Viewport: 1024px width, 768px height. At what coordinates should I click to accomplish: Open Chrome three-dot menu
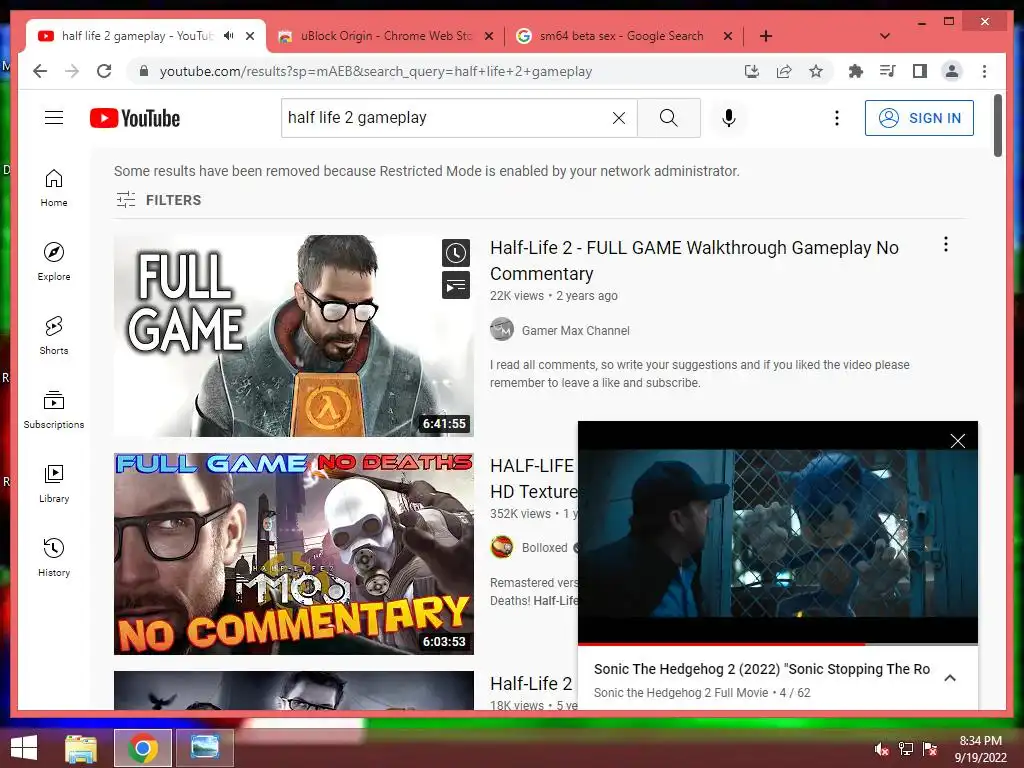click(984, 71)
